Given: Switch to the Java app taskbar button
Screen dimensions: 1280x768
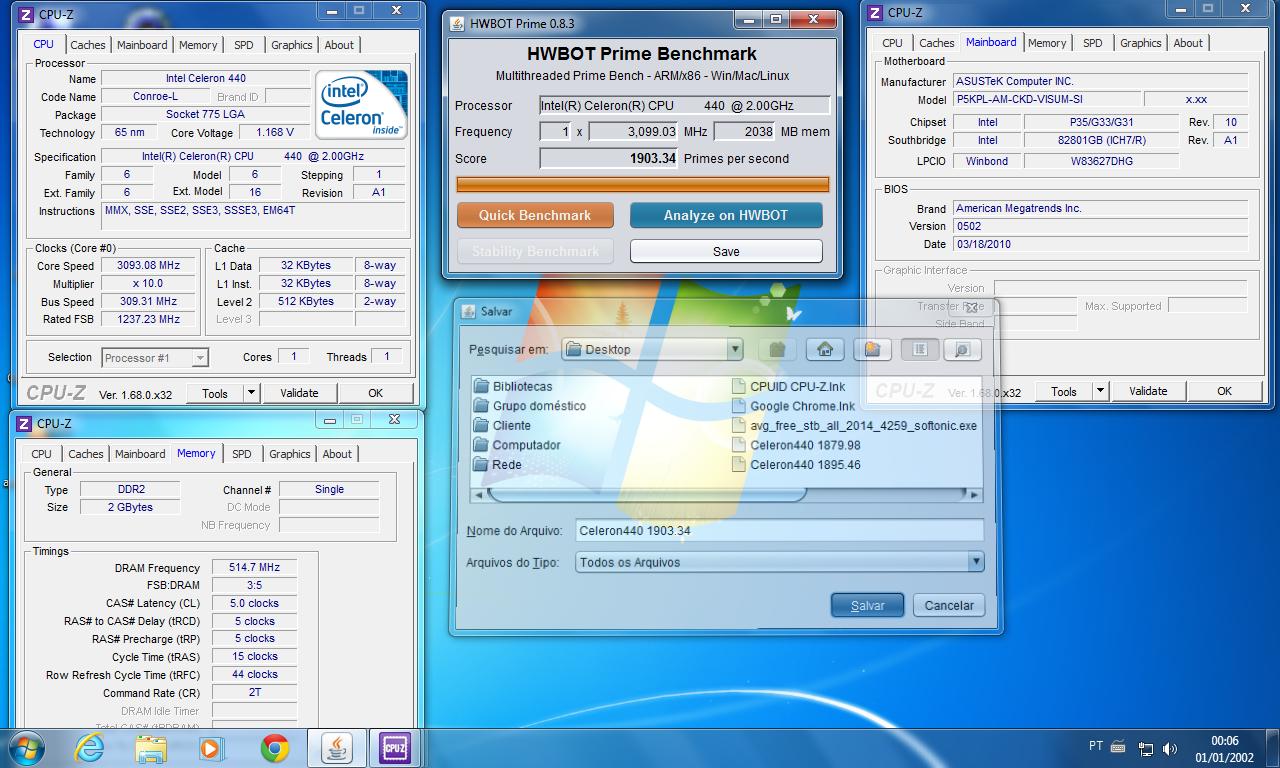Looking at the screenshot, I should 337,748.
